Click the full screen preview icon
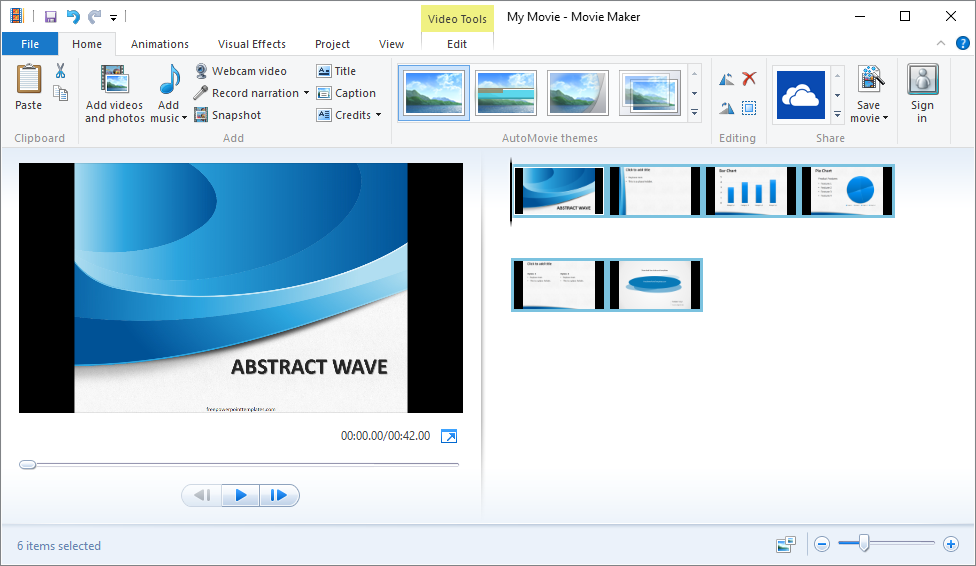This screenshot has width=976, height=566. pos(449,436)
